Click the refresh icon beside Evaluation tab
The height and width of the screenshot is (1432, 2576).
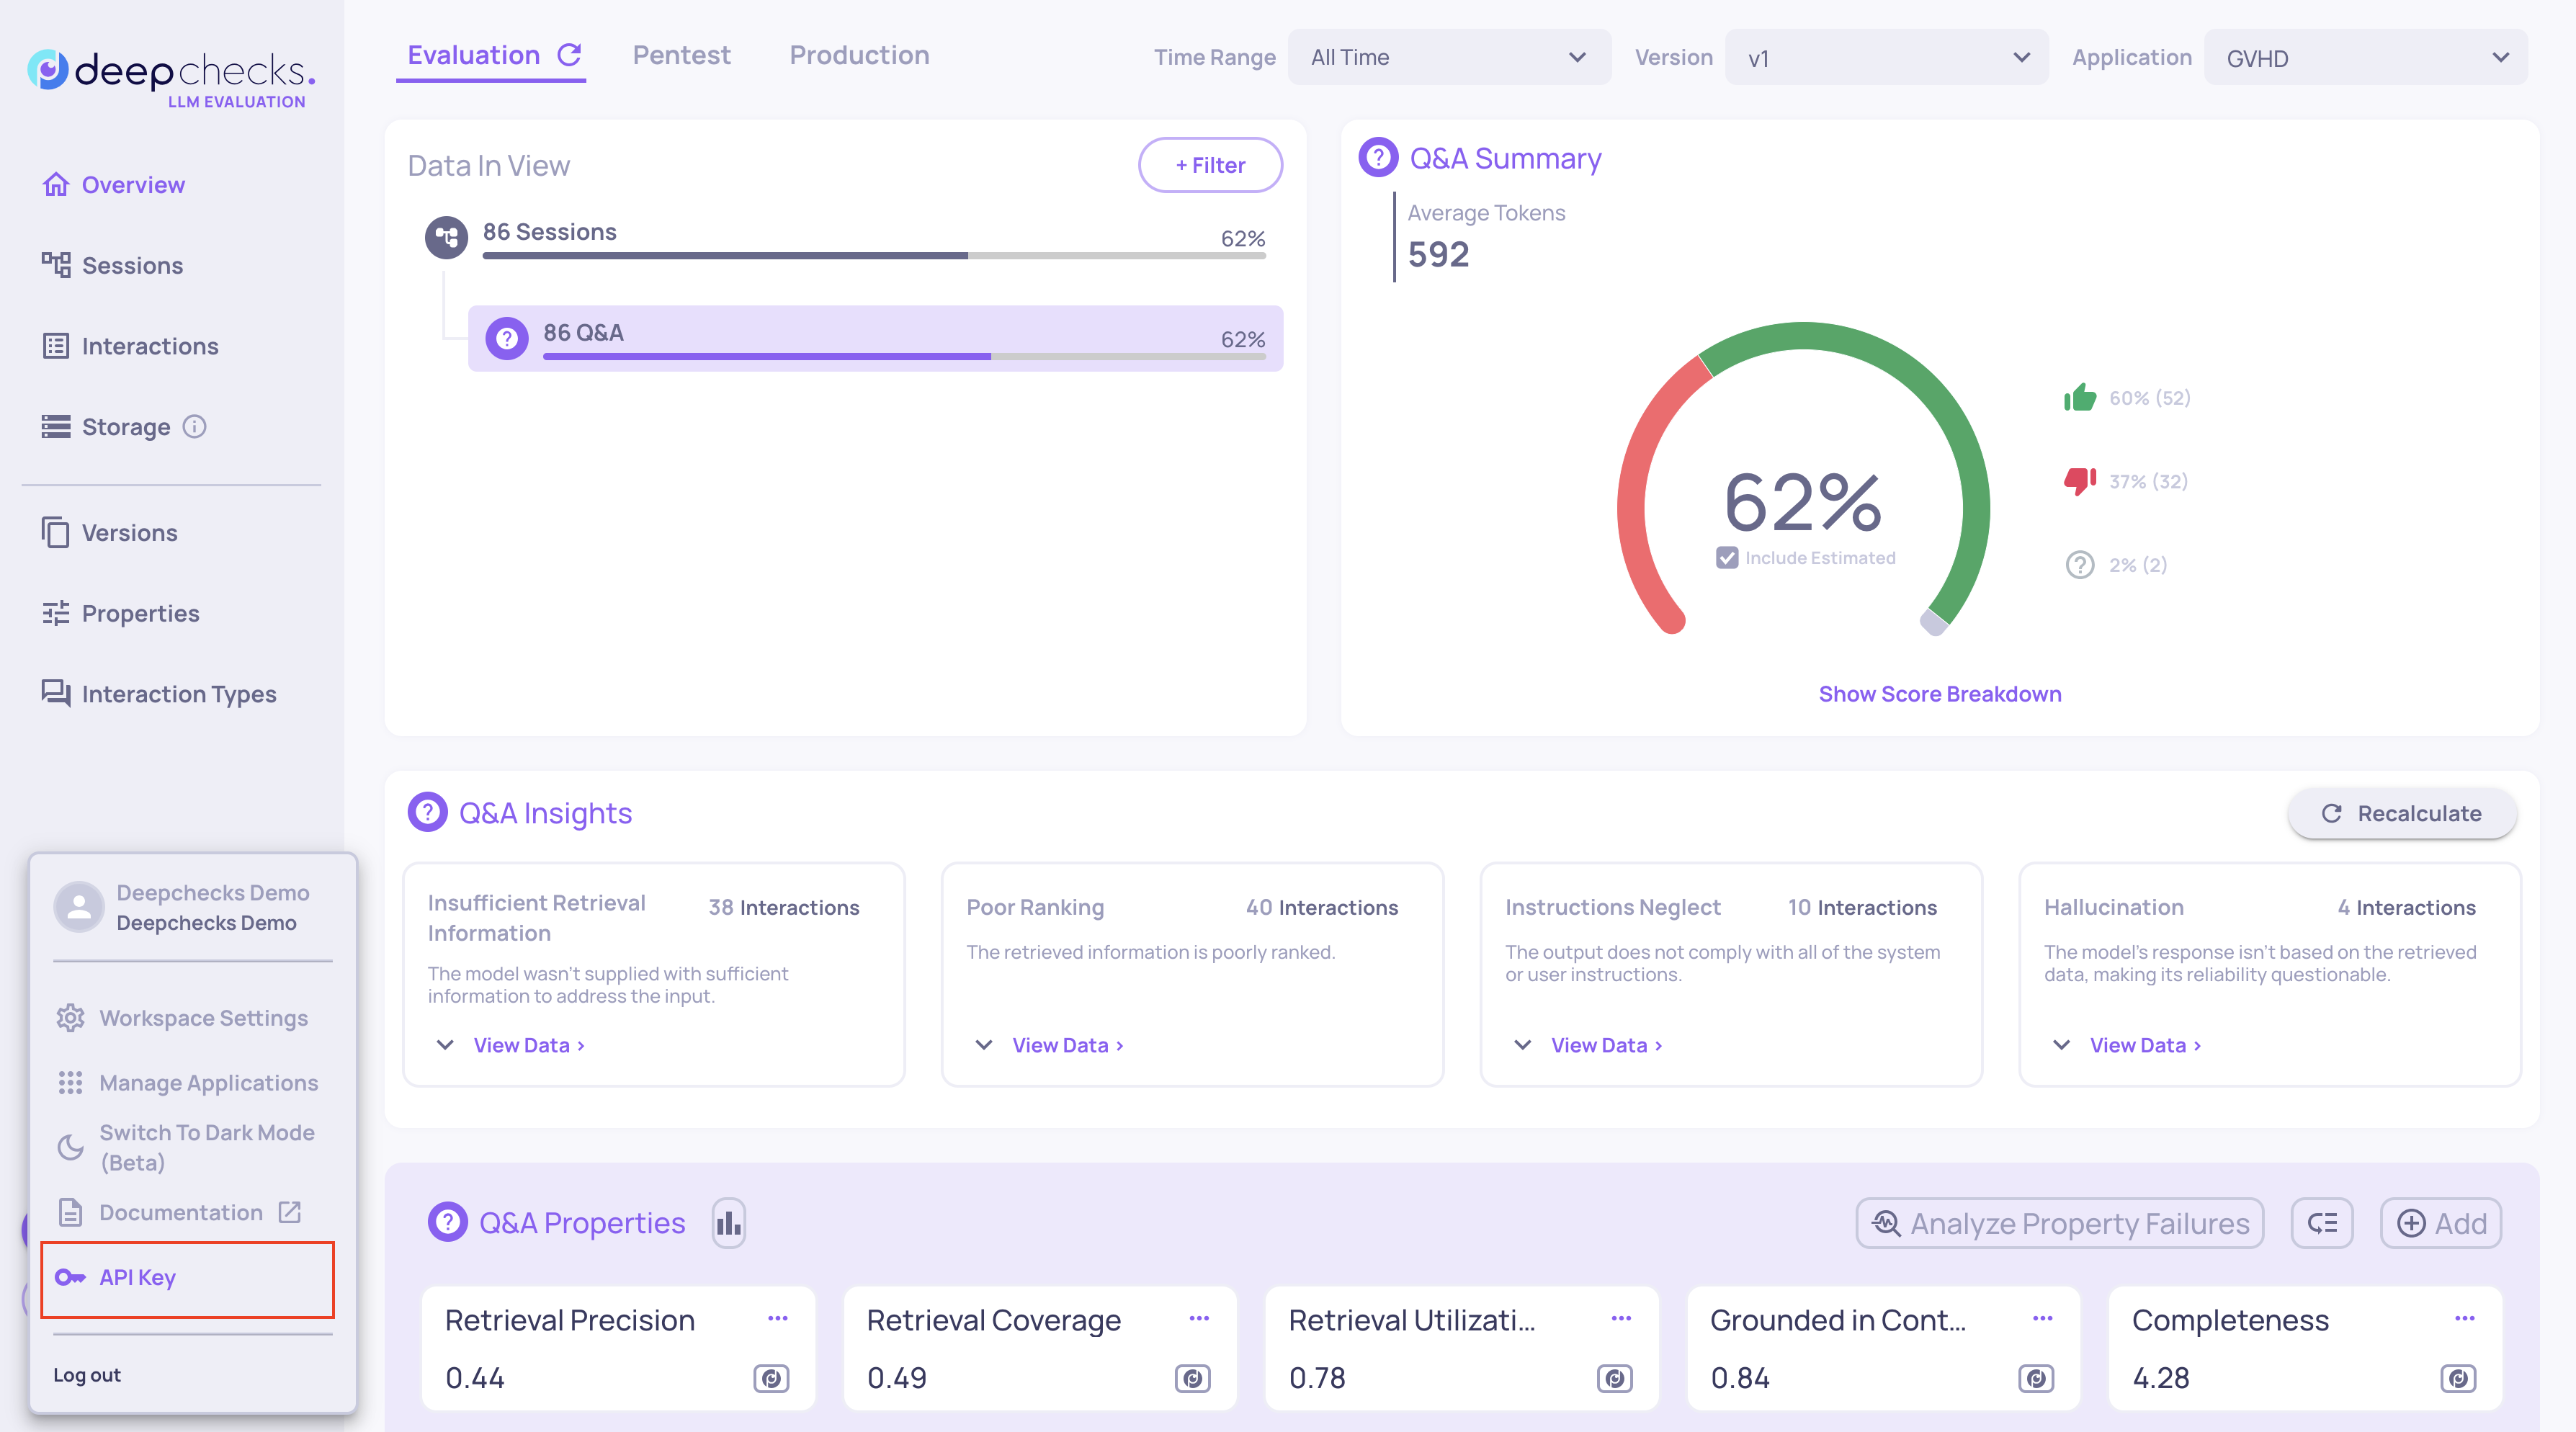coord(569,55)
